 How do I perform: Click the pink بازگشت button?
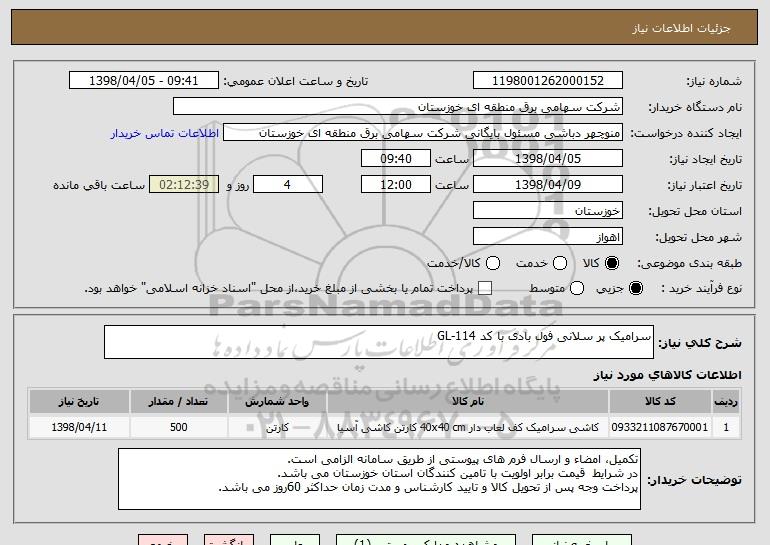229,540
